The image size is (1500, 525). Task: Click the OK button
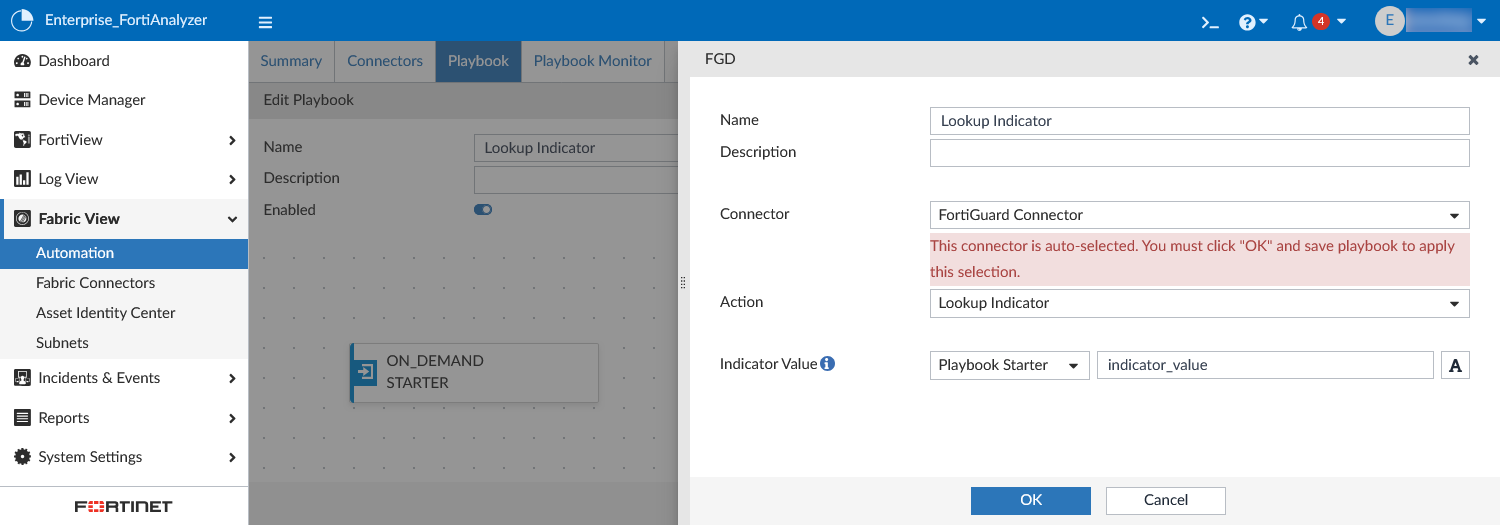pyautogui.click(x=1030, y=500)
